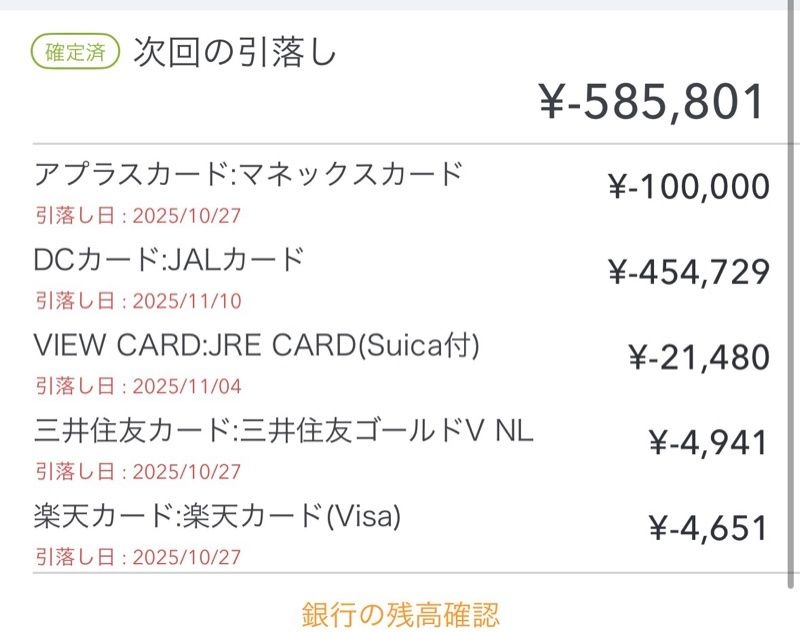
Task: Tap the 三井住友カード 2025/10/27 withdrawal date
Action: pyautogui.click(x=139, y=471)
